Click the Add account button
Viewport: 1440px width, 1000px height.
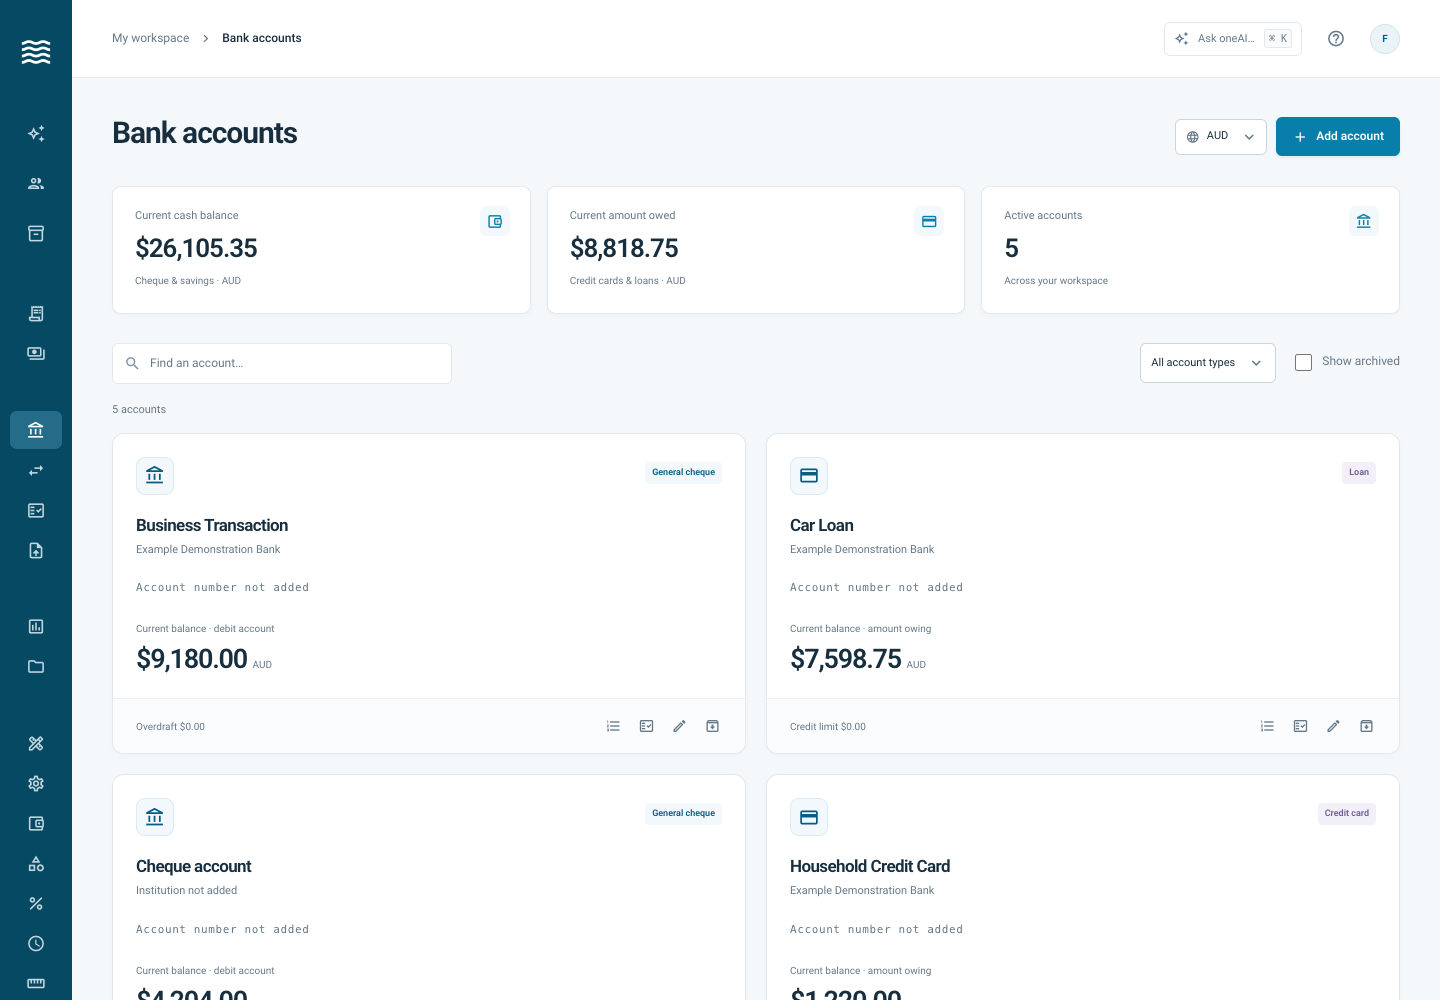point(1337,137)
